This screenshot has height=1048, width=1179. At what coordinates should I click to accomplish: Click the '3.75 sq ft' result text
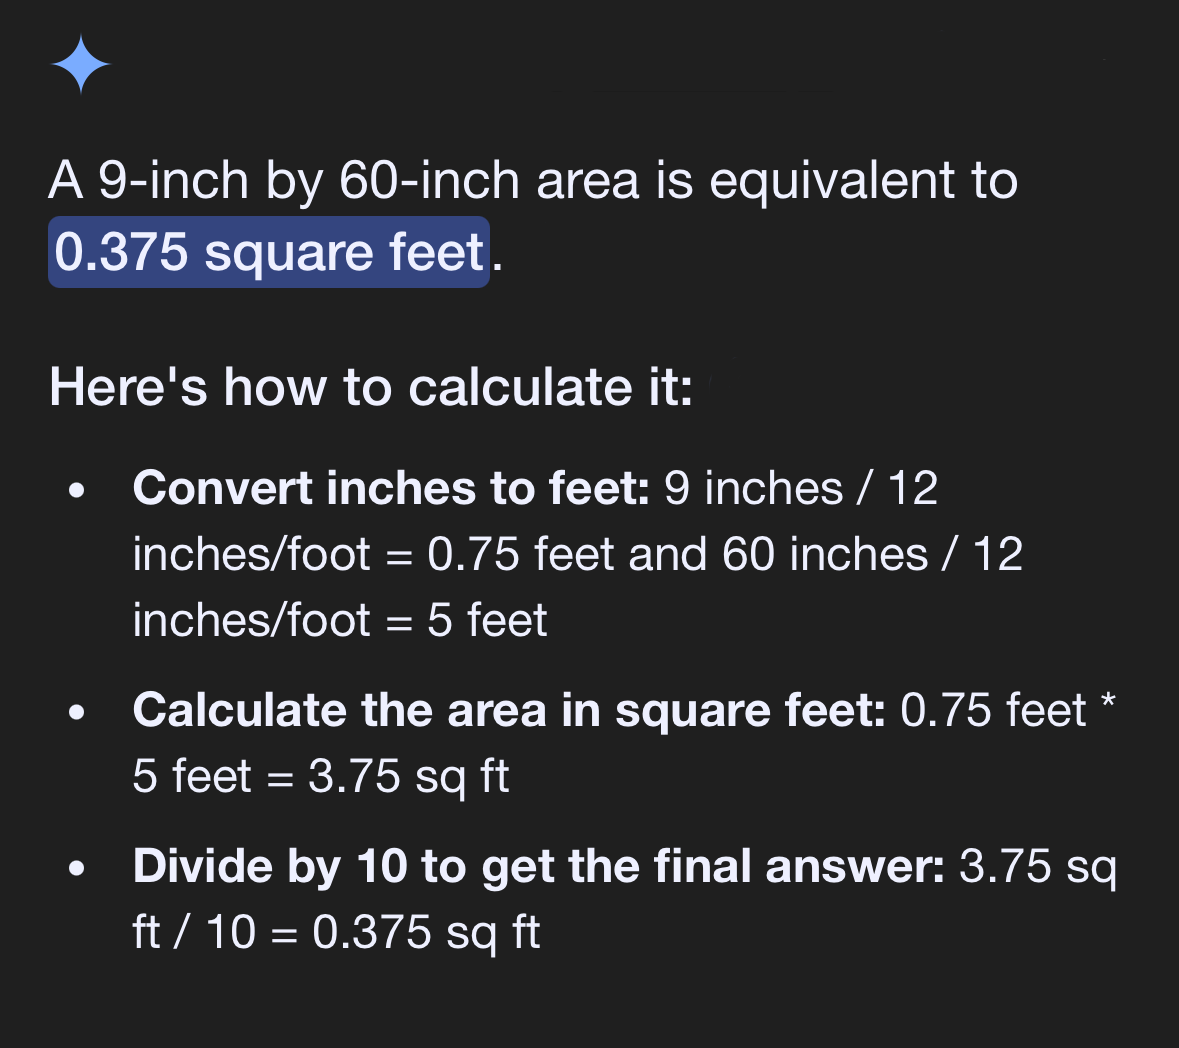coord(408,777)
